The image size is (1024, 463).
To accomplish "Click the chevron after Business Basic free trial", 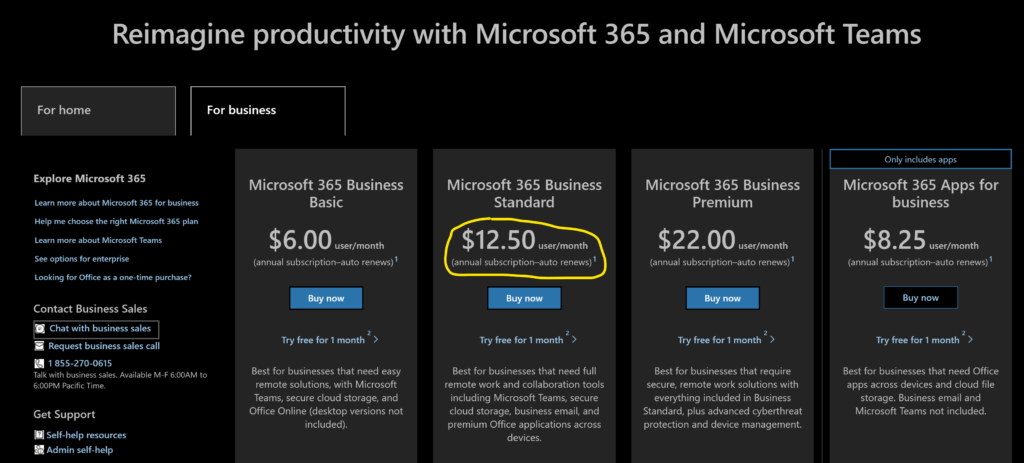I will tap(376, 340).
